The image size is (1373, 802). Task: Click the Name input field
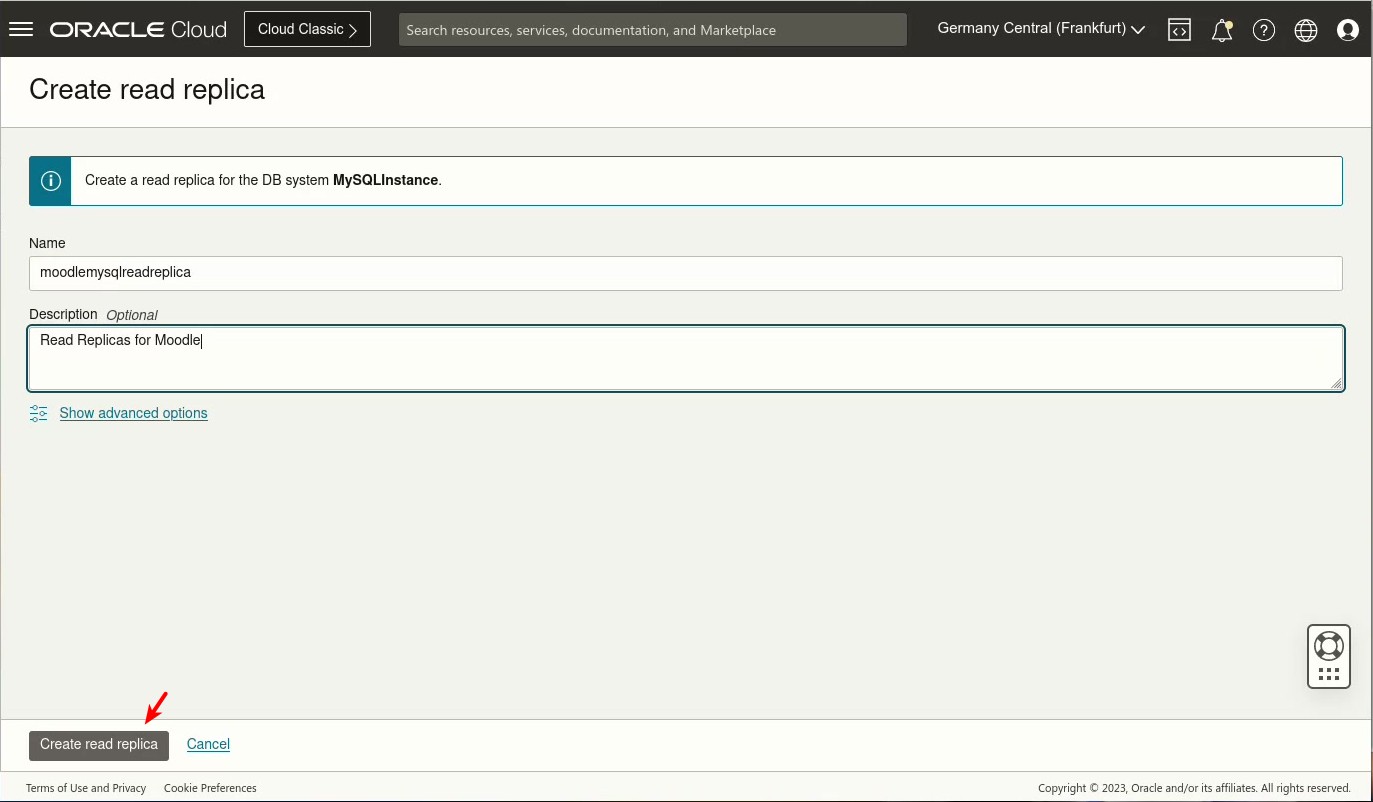point(686,273)
